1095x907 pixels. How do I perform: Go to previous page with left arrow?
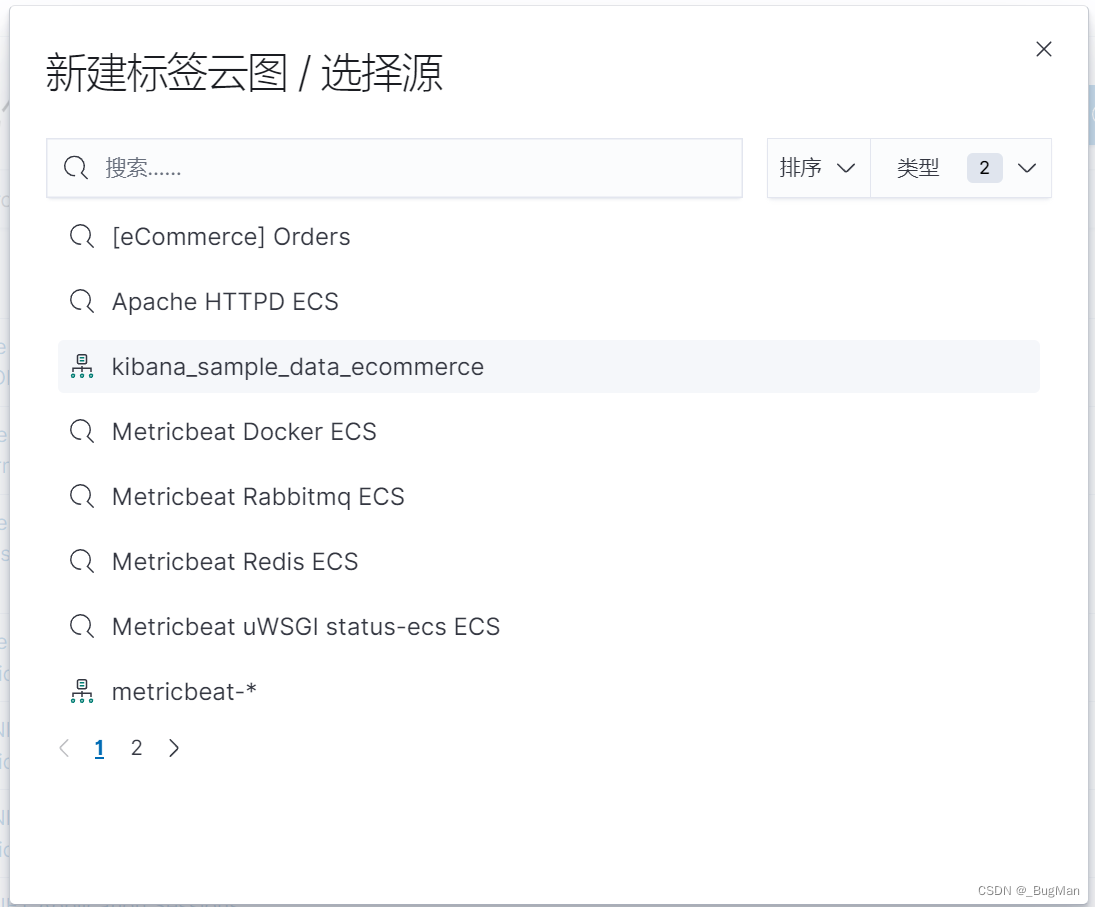(x=64, y=748)
